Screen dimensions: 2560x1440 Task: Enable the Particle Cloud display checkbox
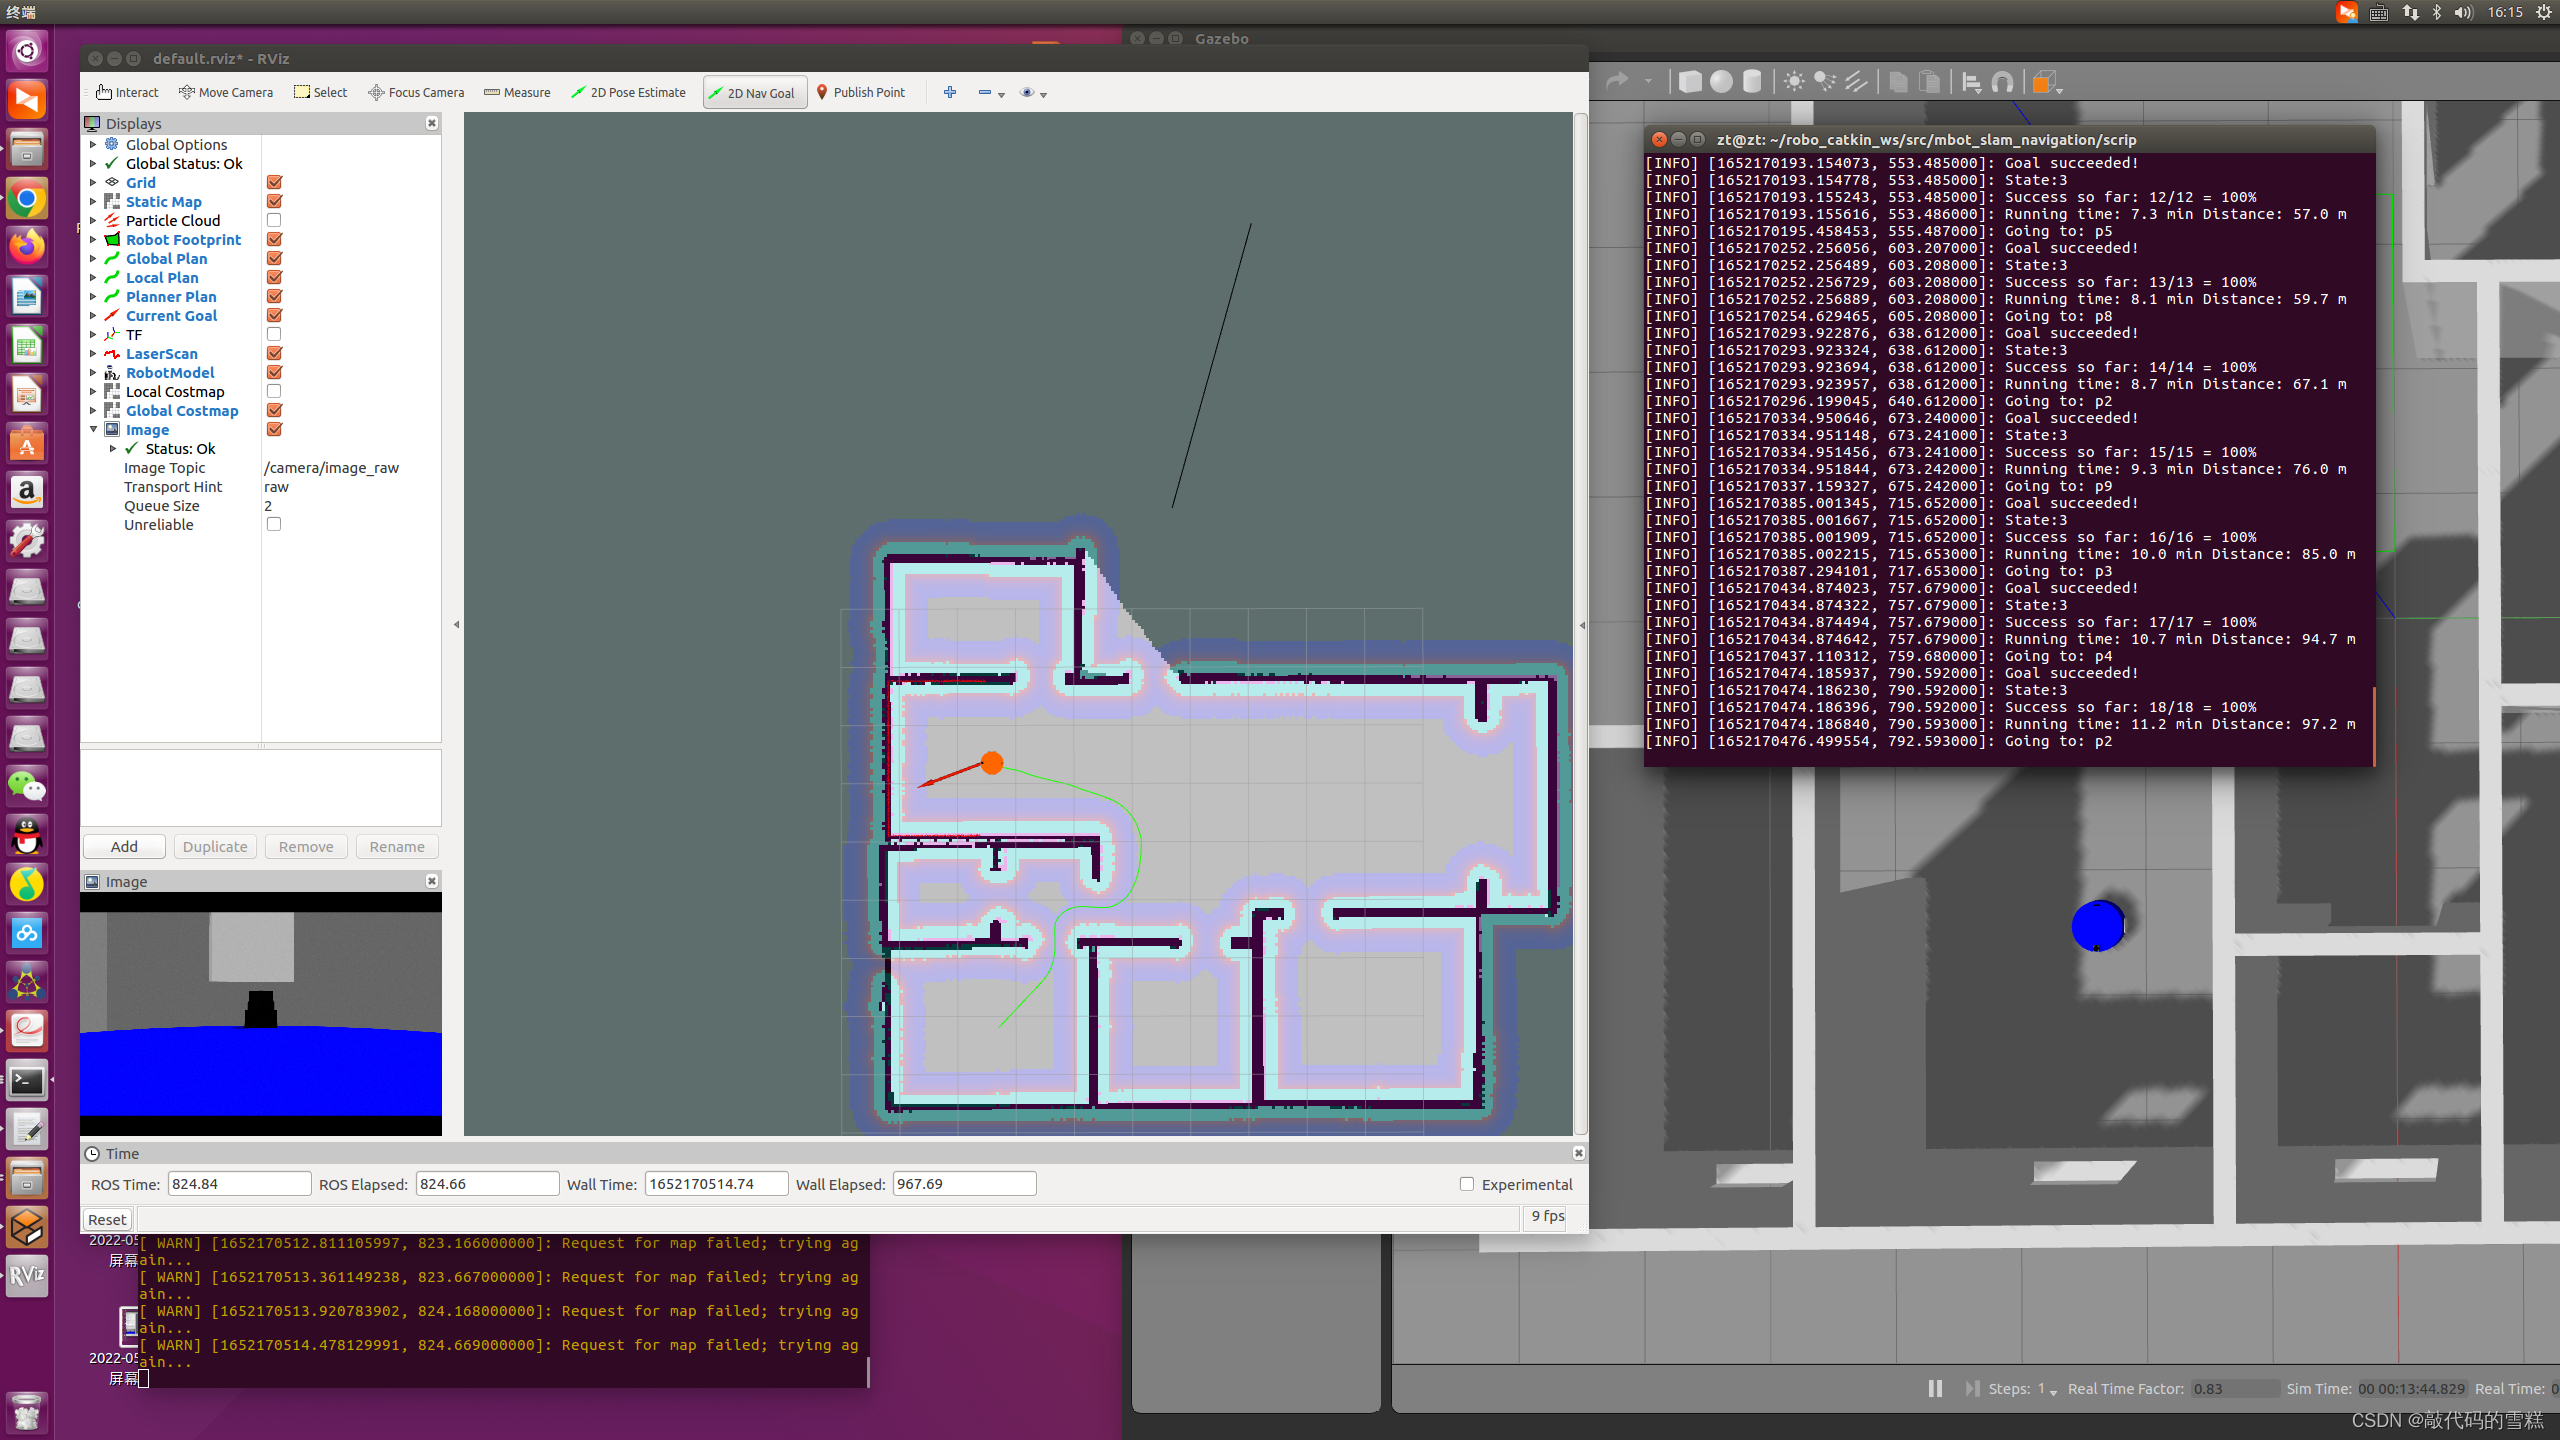pos(274,220)
